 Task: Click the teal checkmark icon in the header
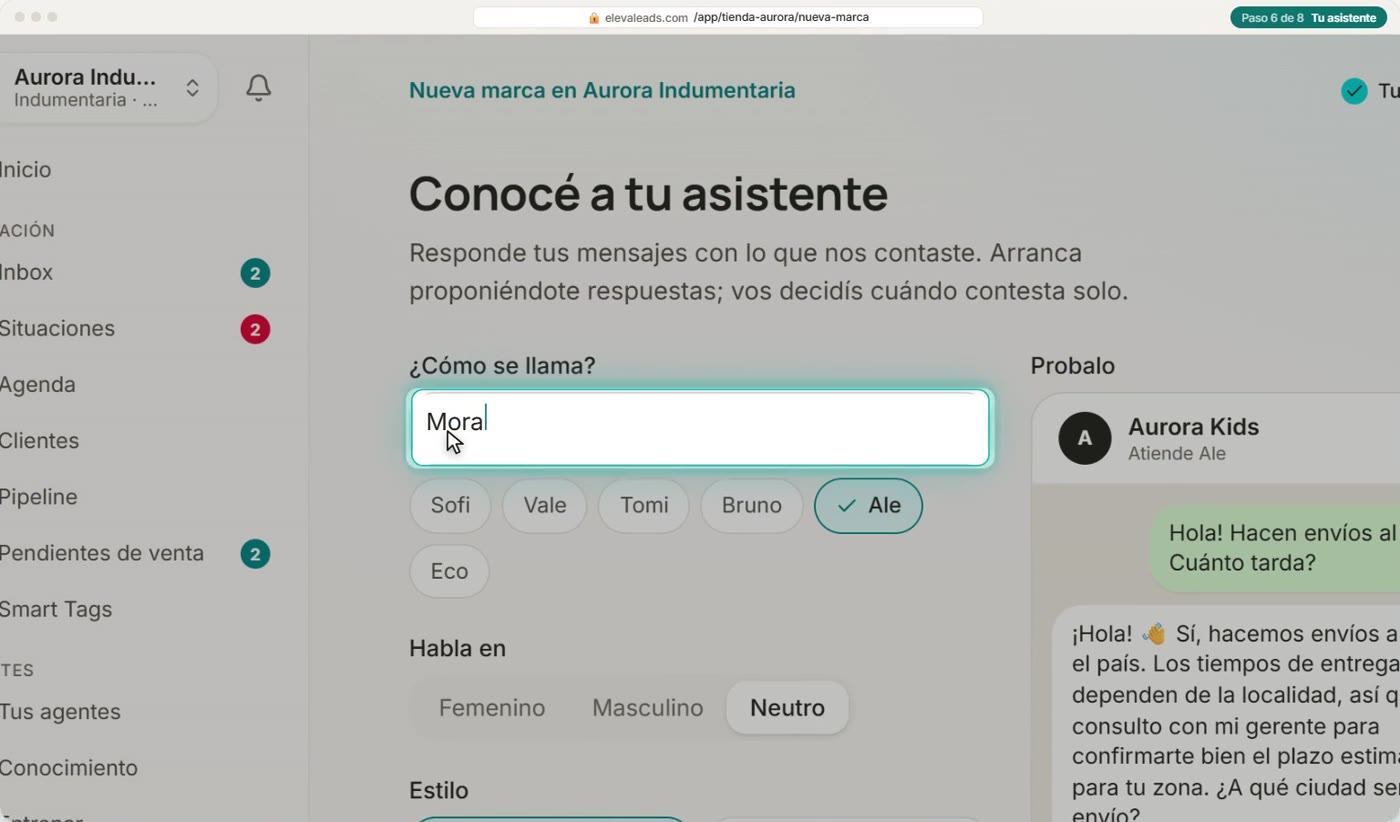tap(1354, 91)
